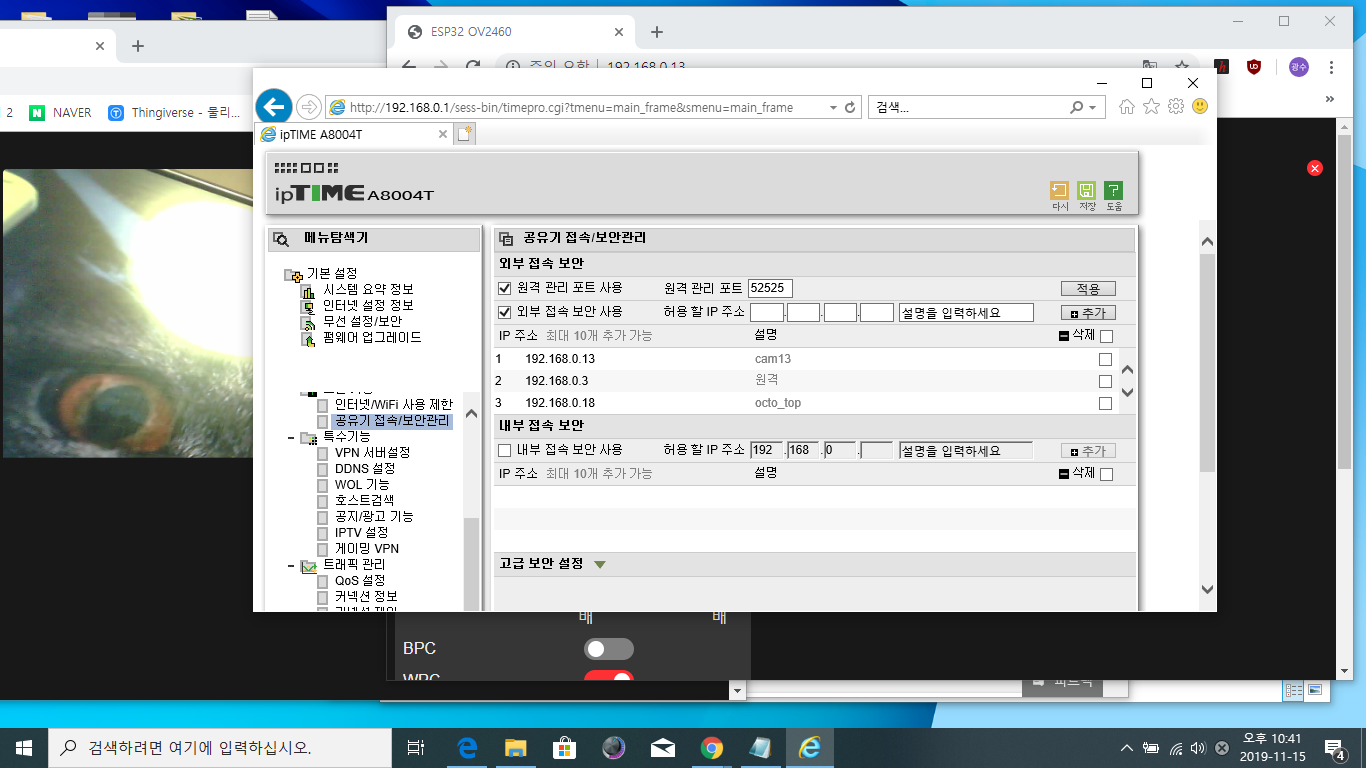Uncheck the 원격 관리 포트 사용 checkbox
Image resolution: width=1366 pixels, height=768 pixels.
coord(504,288)
